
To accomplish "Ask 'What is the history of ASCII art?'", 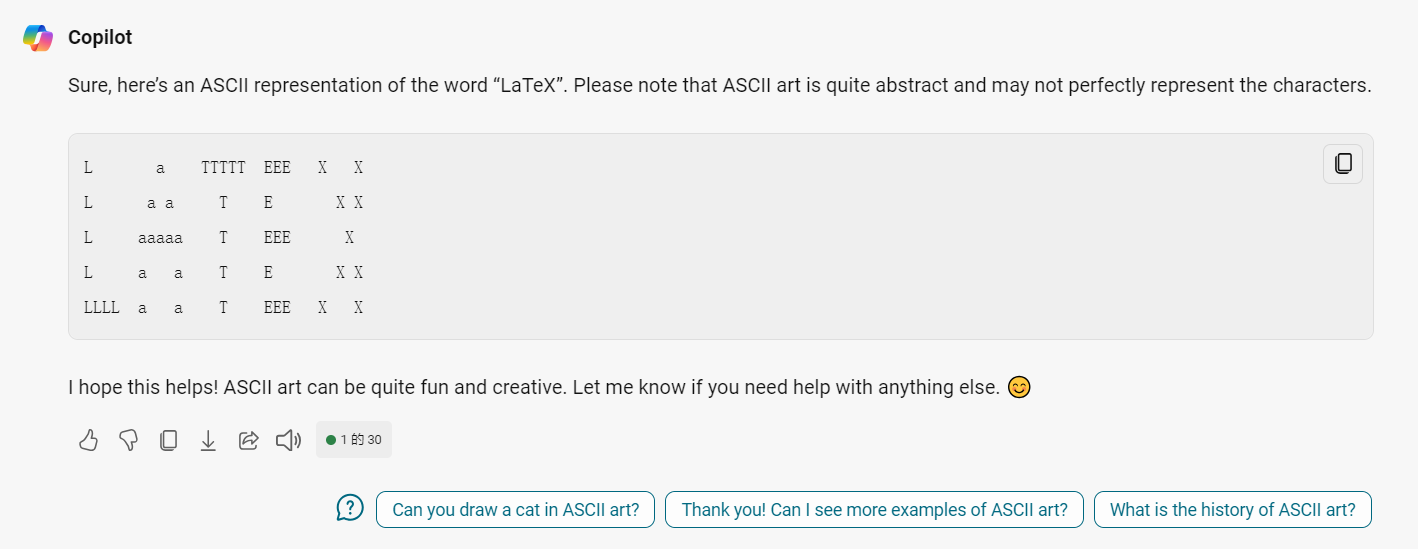I will point(1233,510).
